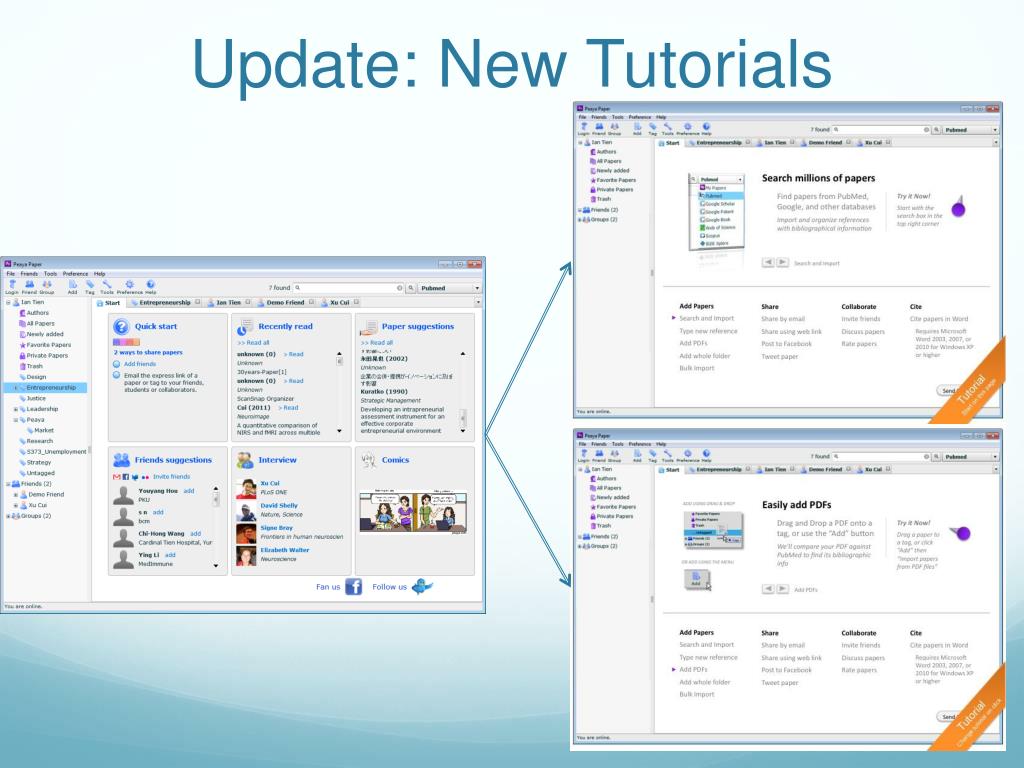Viewport: 1024px width, 768px height.
Task: Click Invite friends link in Friends suggestions
Action: coord(172,477)
